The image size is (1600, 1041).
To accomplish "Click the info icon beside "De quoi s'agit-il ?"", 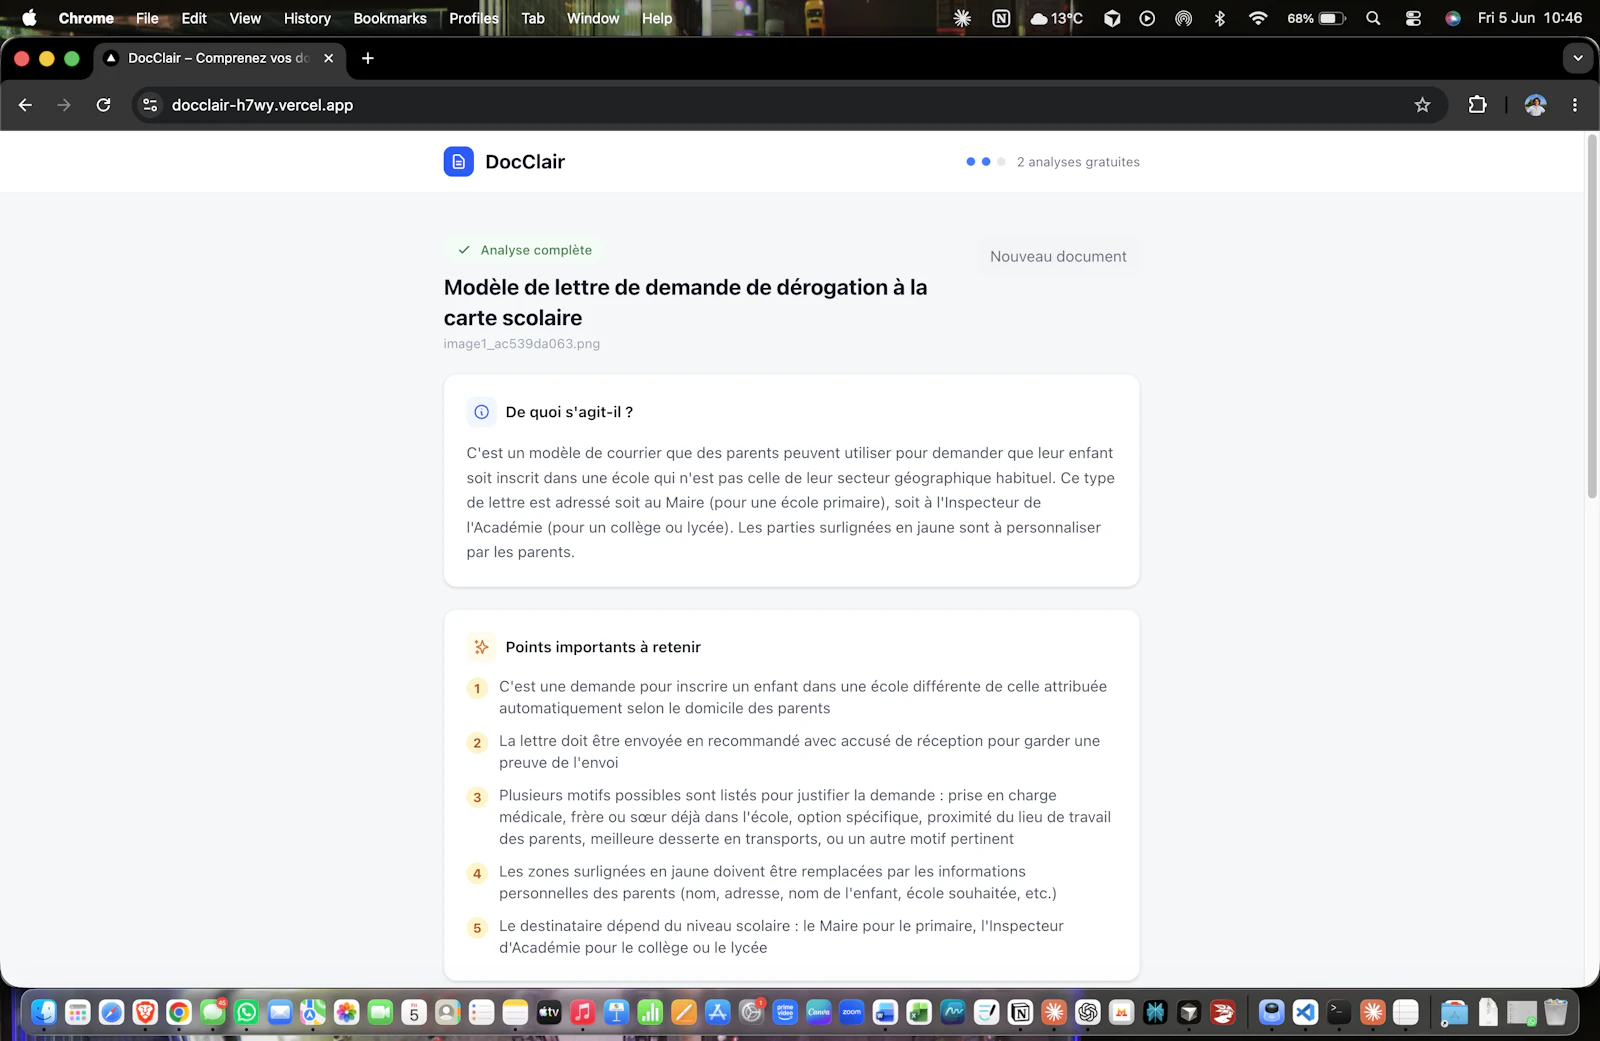I will (x=481, y=412).
